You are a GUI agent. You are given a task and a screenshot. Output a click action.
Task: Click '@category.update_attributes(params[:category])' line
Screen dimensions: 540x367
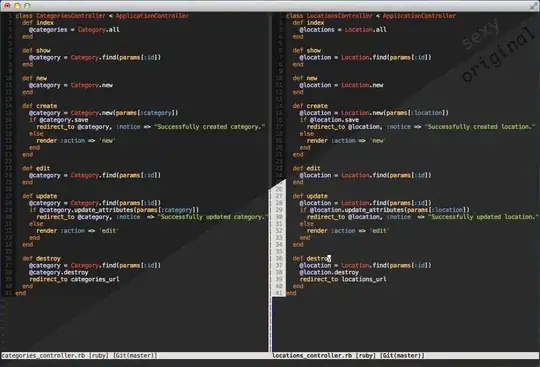pyautogui.click(x=114, y=210)
